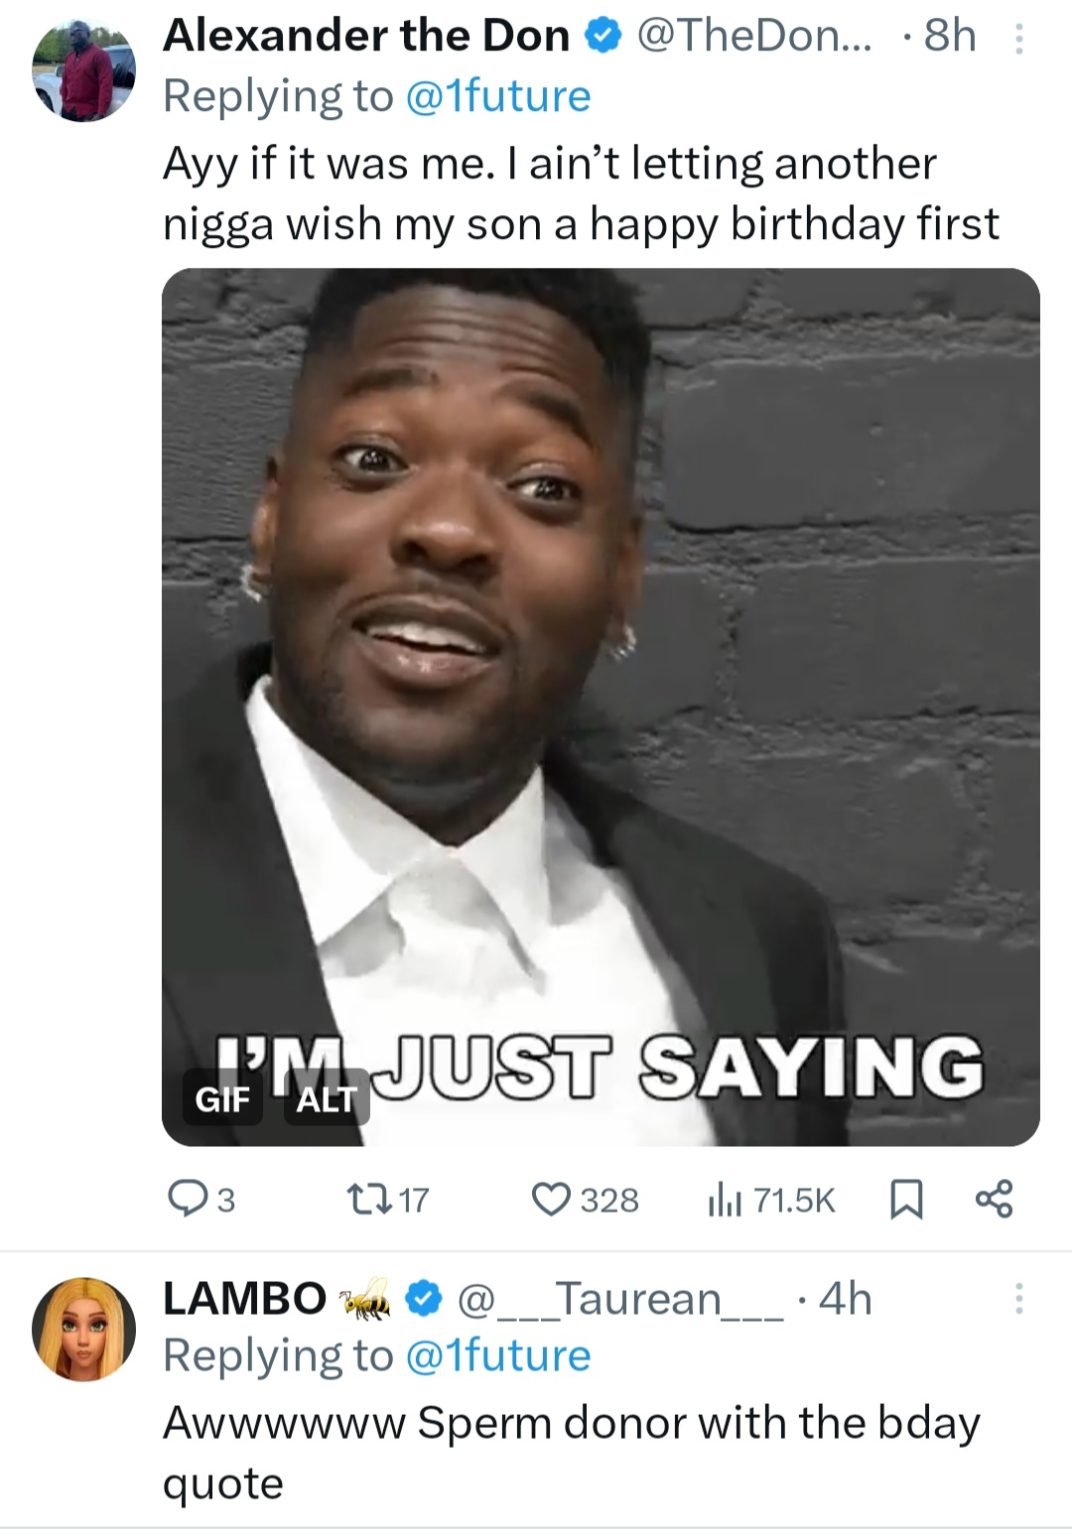Open more options for LAMBO's tweet
Image resolution: width=1072 pixels, height=1536 pixels.
pos(1019,1298)
